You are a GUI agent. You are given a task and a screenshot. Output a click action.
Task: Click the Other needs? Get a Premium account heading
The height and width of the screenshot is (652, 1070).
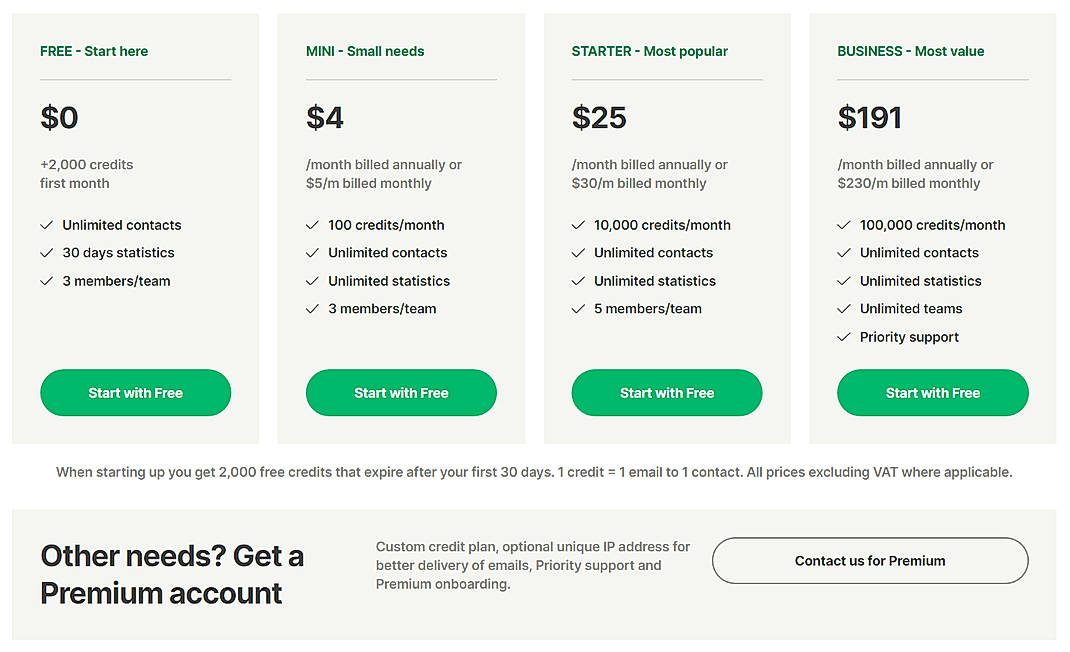(x=171, y=572)
